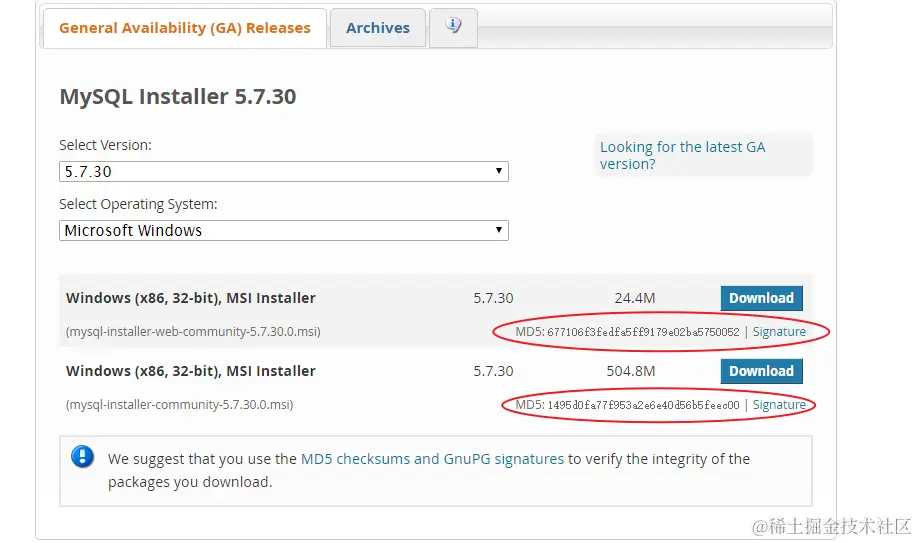Click the 24.4M file size

point(635,298)
